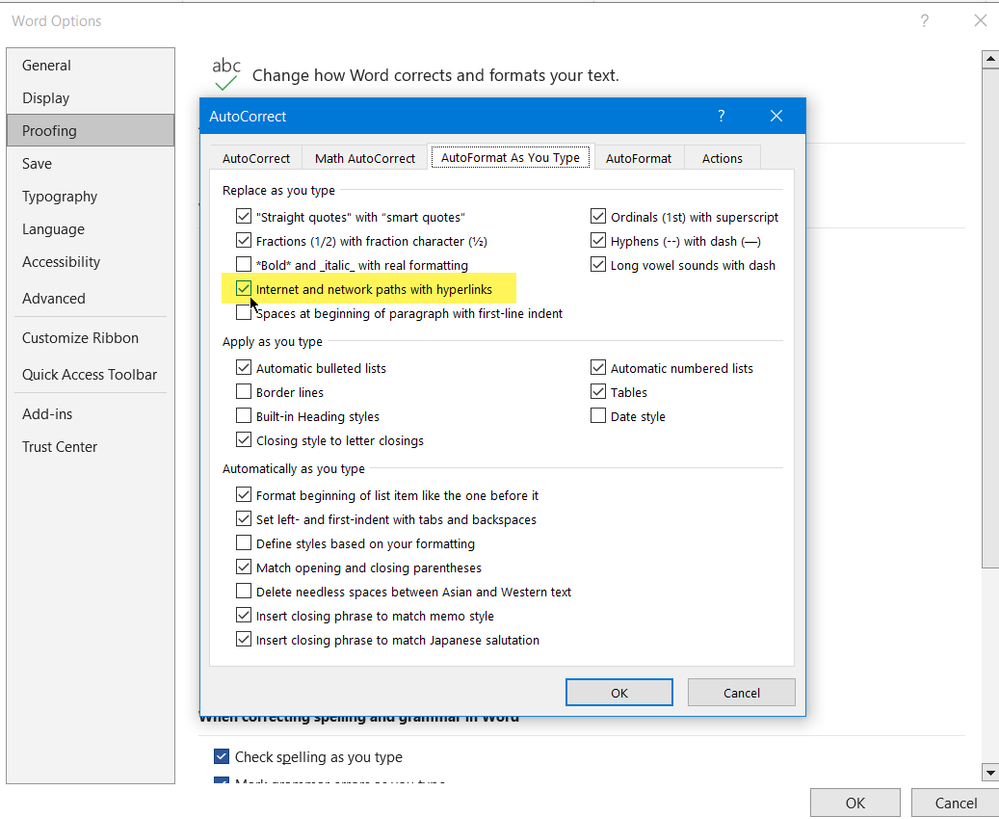
Task: Open the Trust Center category
Action: 90,447
